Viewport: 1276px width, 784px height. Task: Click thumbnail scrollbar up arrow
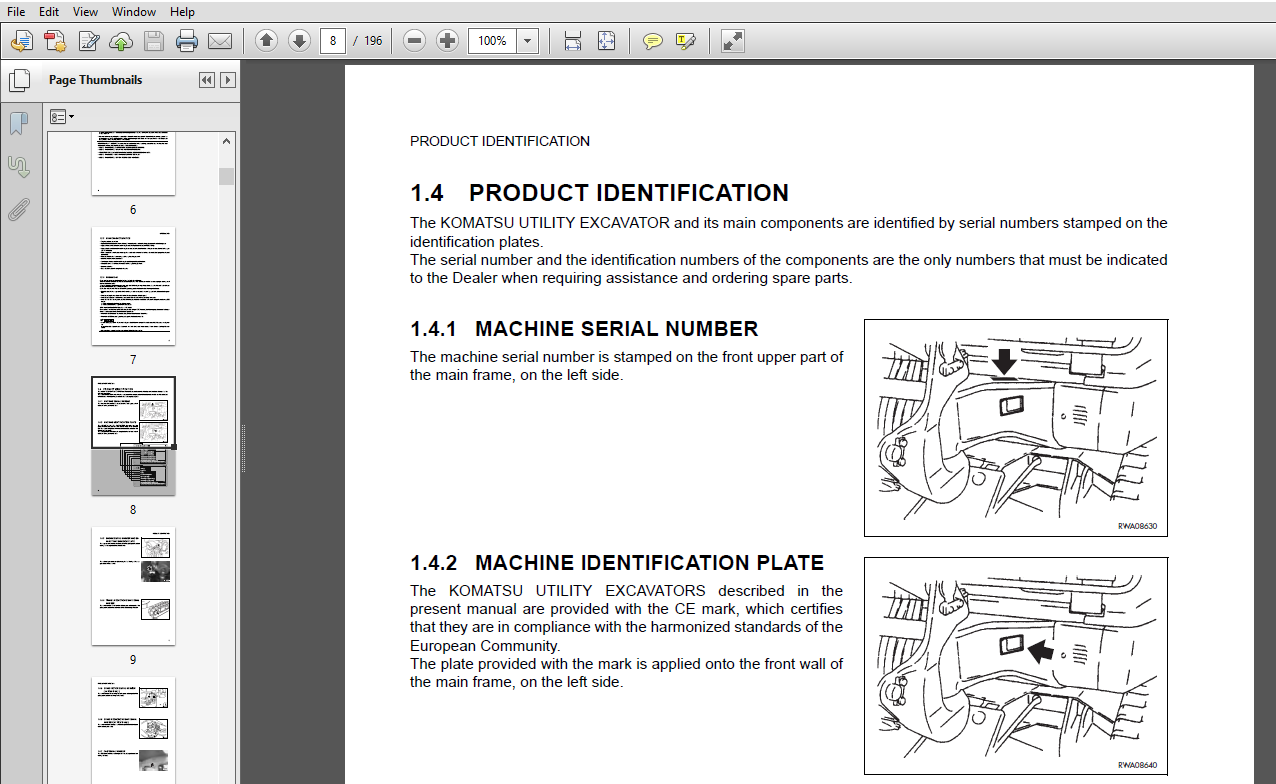[x=227, y=140]
